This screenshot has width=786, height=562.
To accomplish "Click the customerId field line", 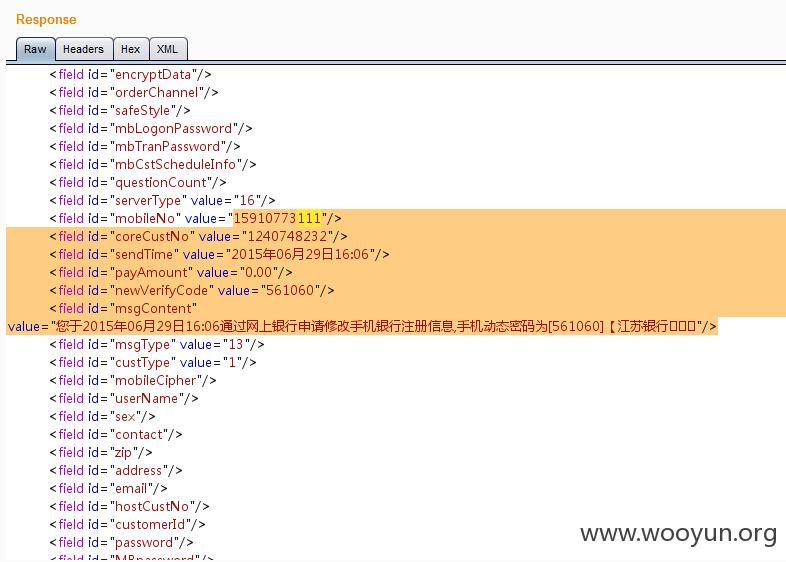I will pos(127,525).
